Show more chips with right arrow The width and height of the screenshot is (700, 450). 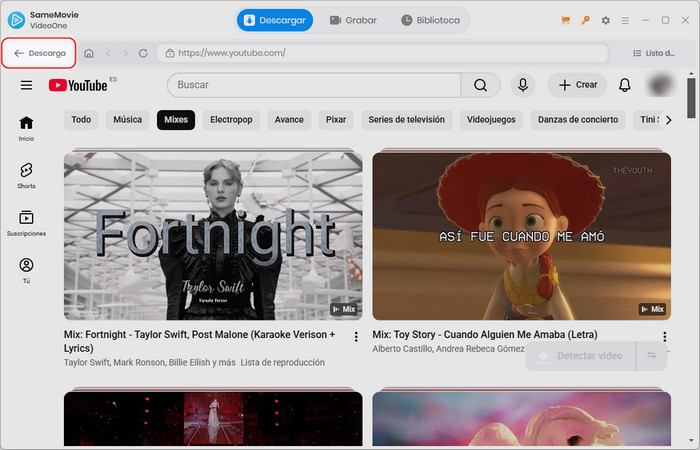668,120
